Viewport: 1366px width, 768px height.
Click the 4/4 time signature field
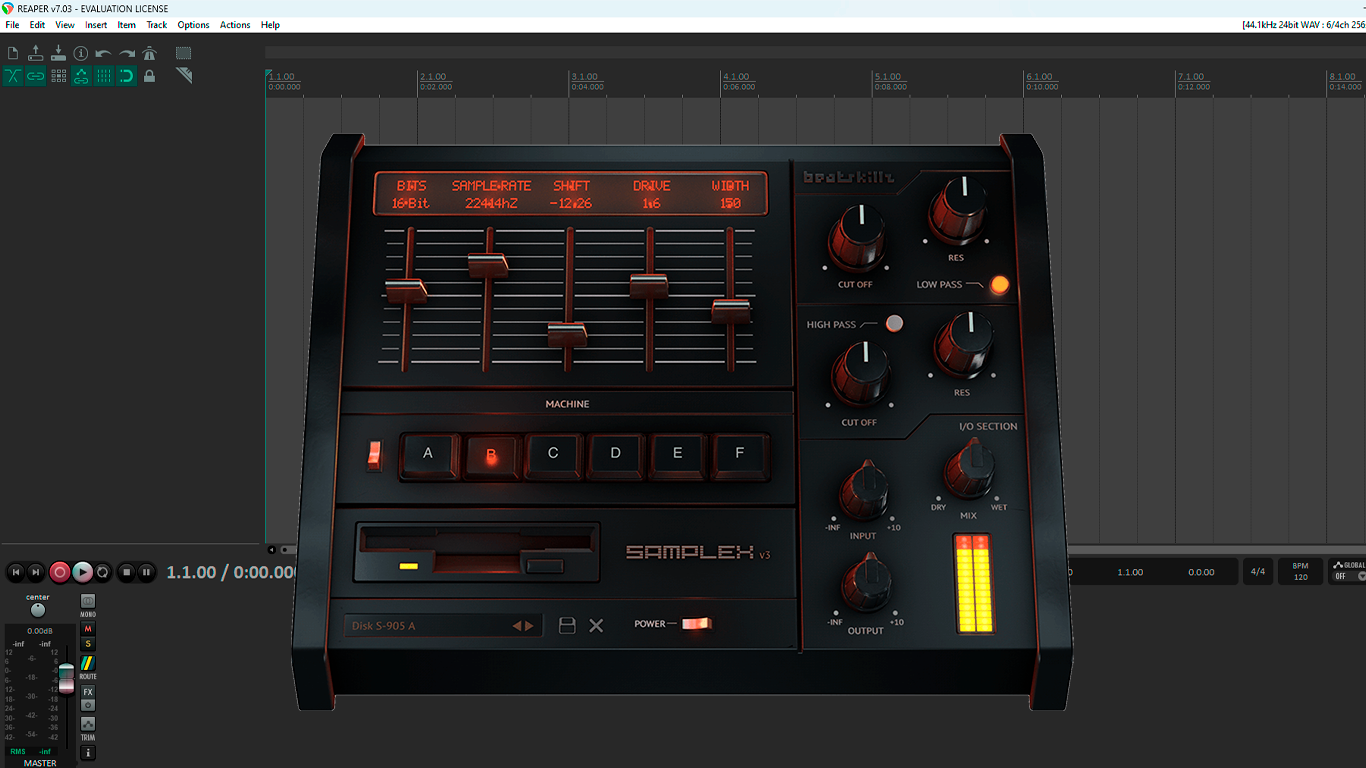tap(1257, 572)
